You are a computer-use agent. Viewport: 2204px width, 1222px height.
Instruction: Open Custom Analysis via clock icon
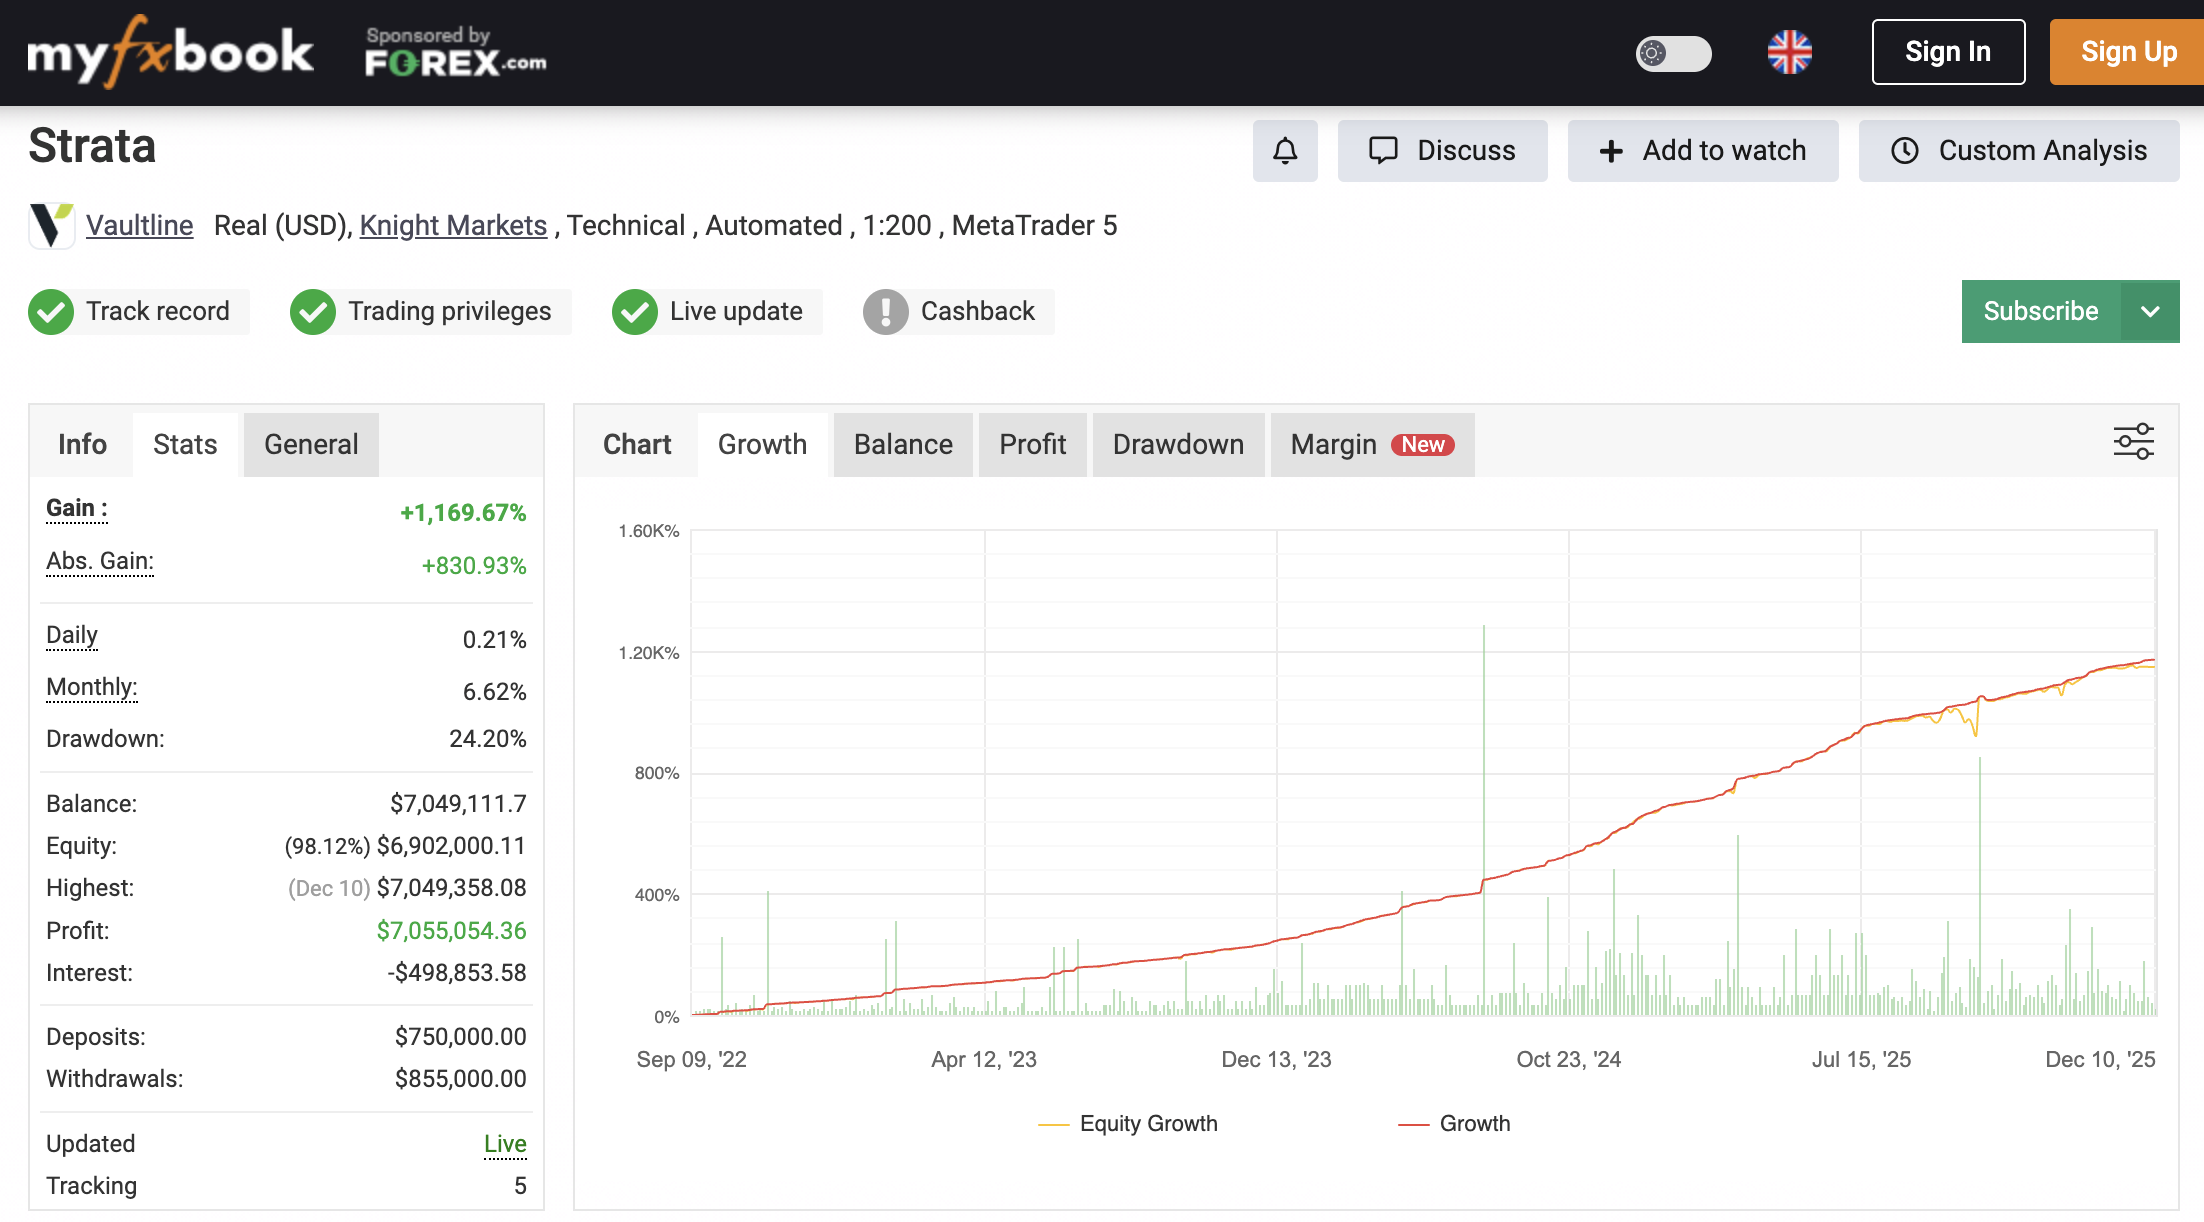[x=1903, y=150]
